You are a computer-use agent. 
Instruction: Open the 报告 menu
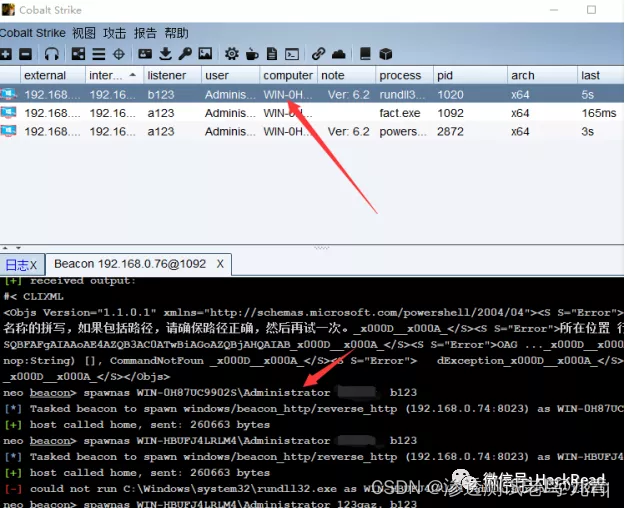[145, 33]
